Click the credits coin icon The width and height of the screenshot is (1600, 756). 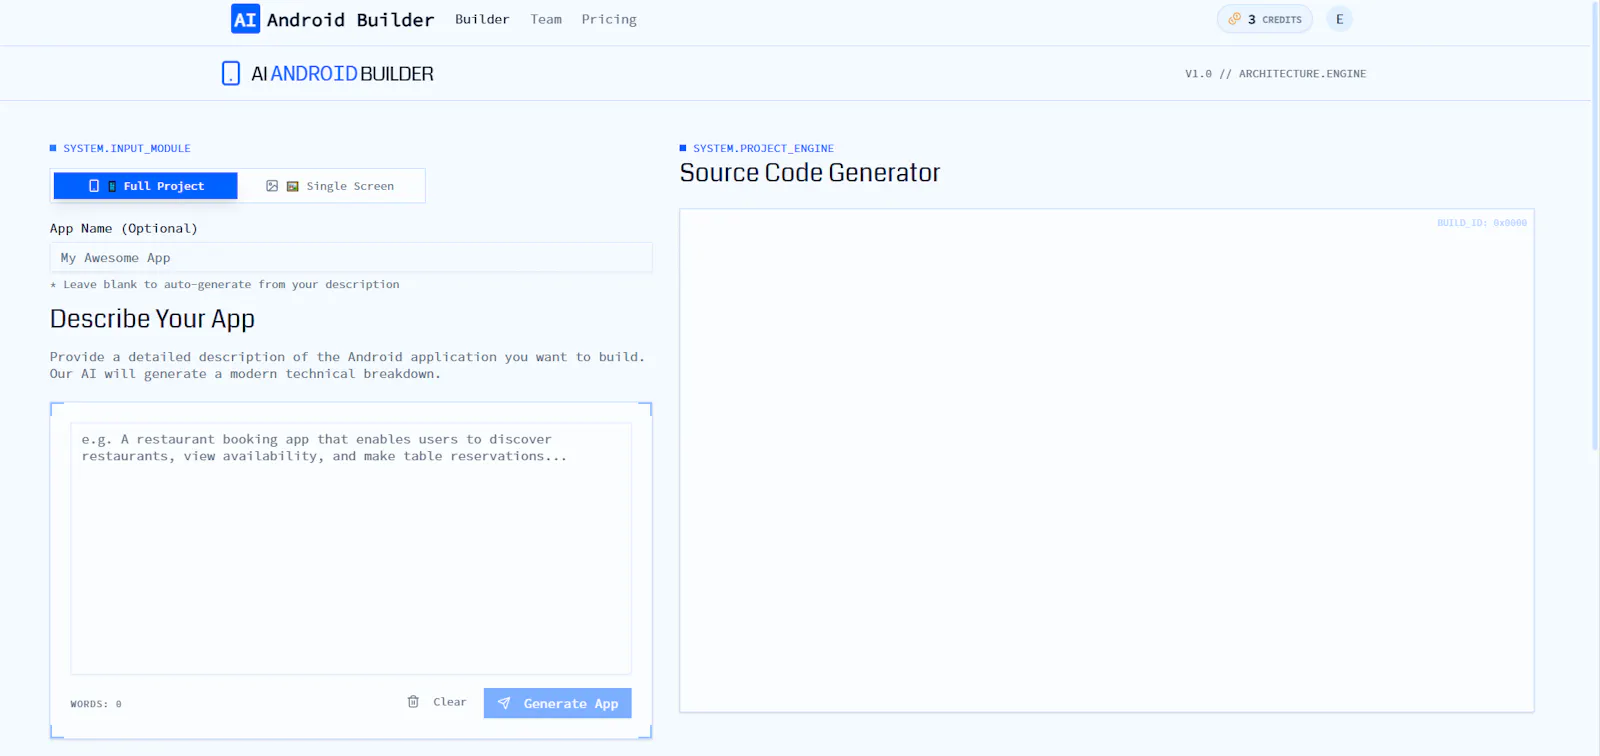pyautogui.click(x=1234, y=19)
